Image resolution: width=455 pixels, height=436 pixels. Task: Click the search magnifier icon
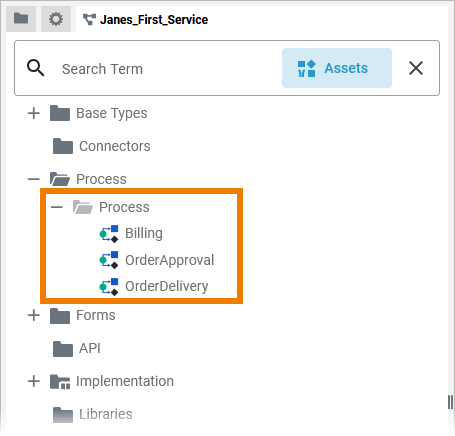[x=36, y=68]
